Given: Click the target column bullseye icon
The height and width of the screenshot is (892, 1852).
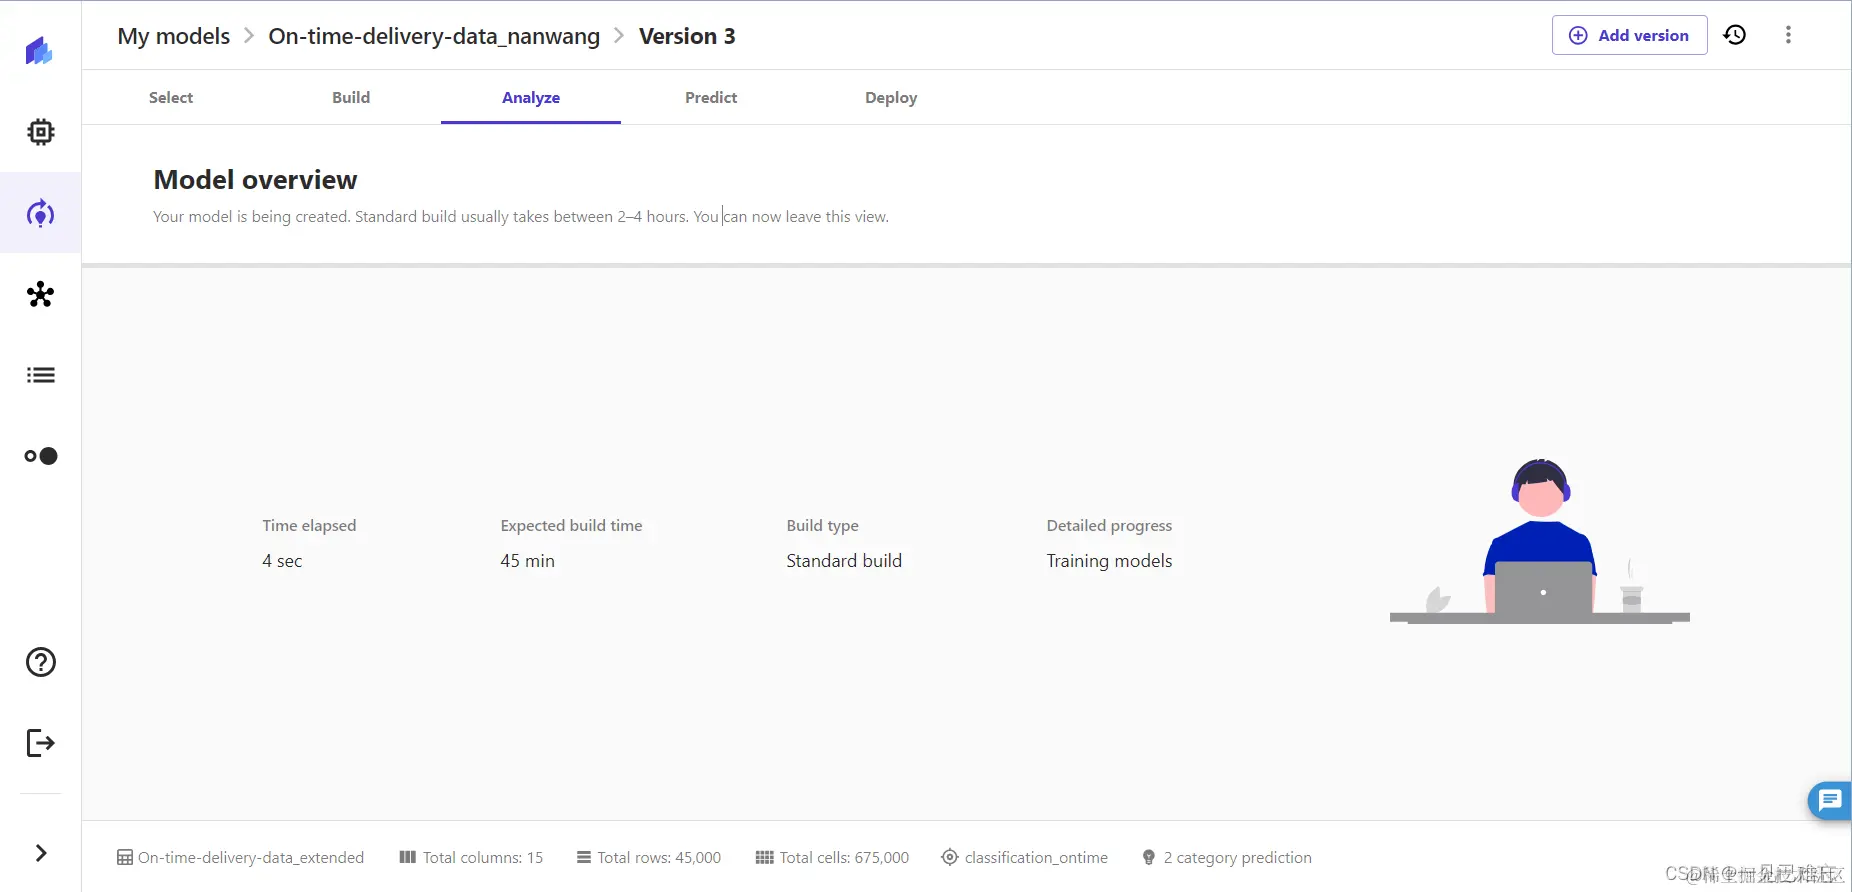Looking at the screenshot, I should tap(950, 857).
